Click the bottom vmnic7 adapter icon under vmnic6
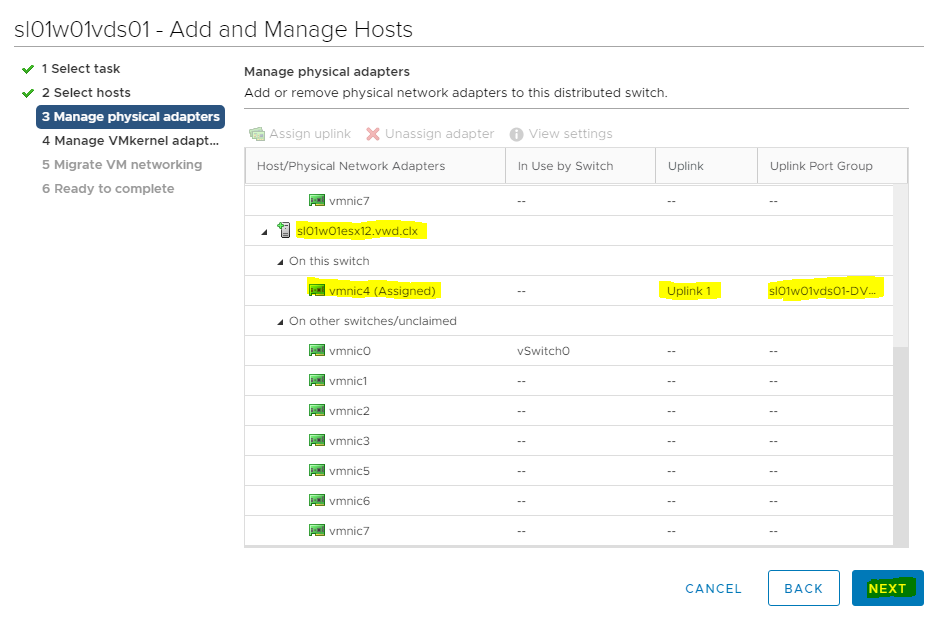938x620 pixels. [x=316, y=530]
